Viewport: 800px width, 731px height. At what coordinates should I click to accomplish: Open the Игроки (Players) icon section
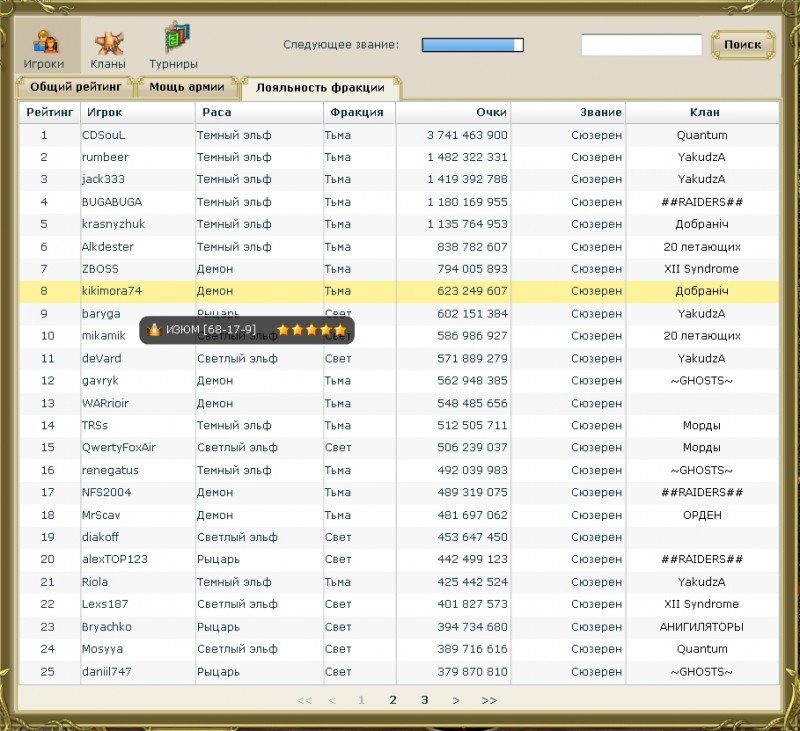click(x=44, y=48)
